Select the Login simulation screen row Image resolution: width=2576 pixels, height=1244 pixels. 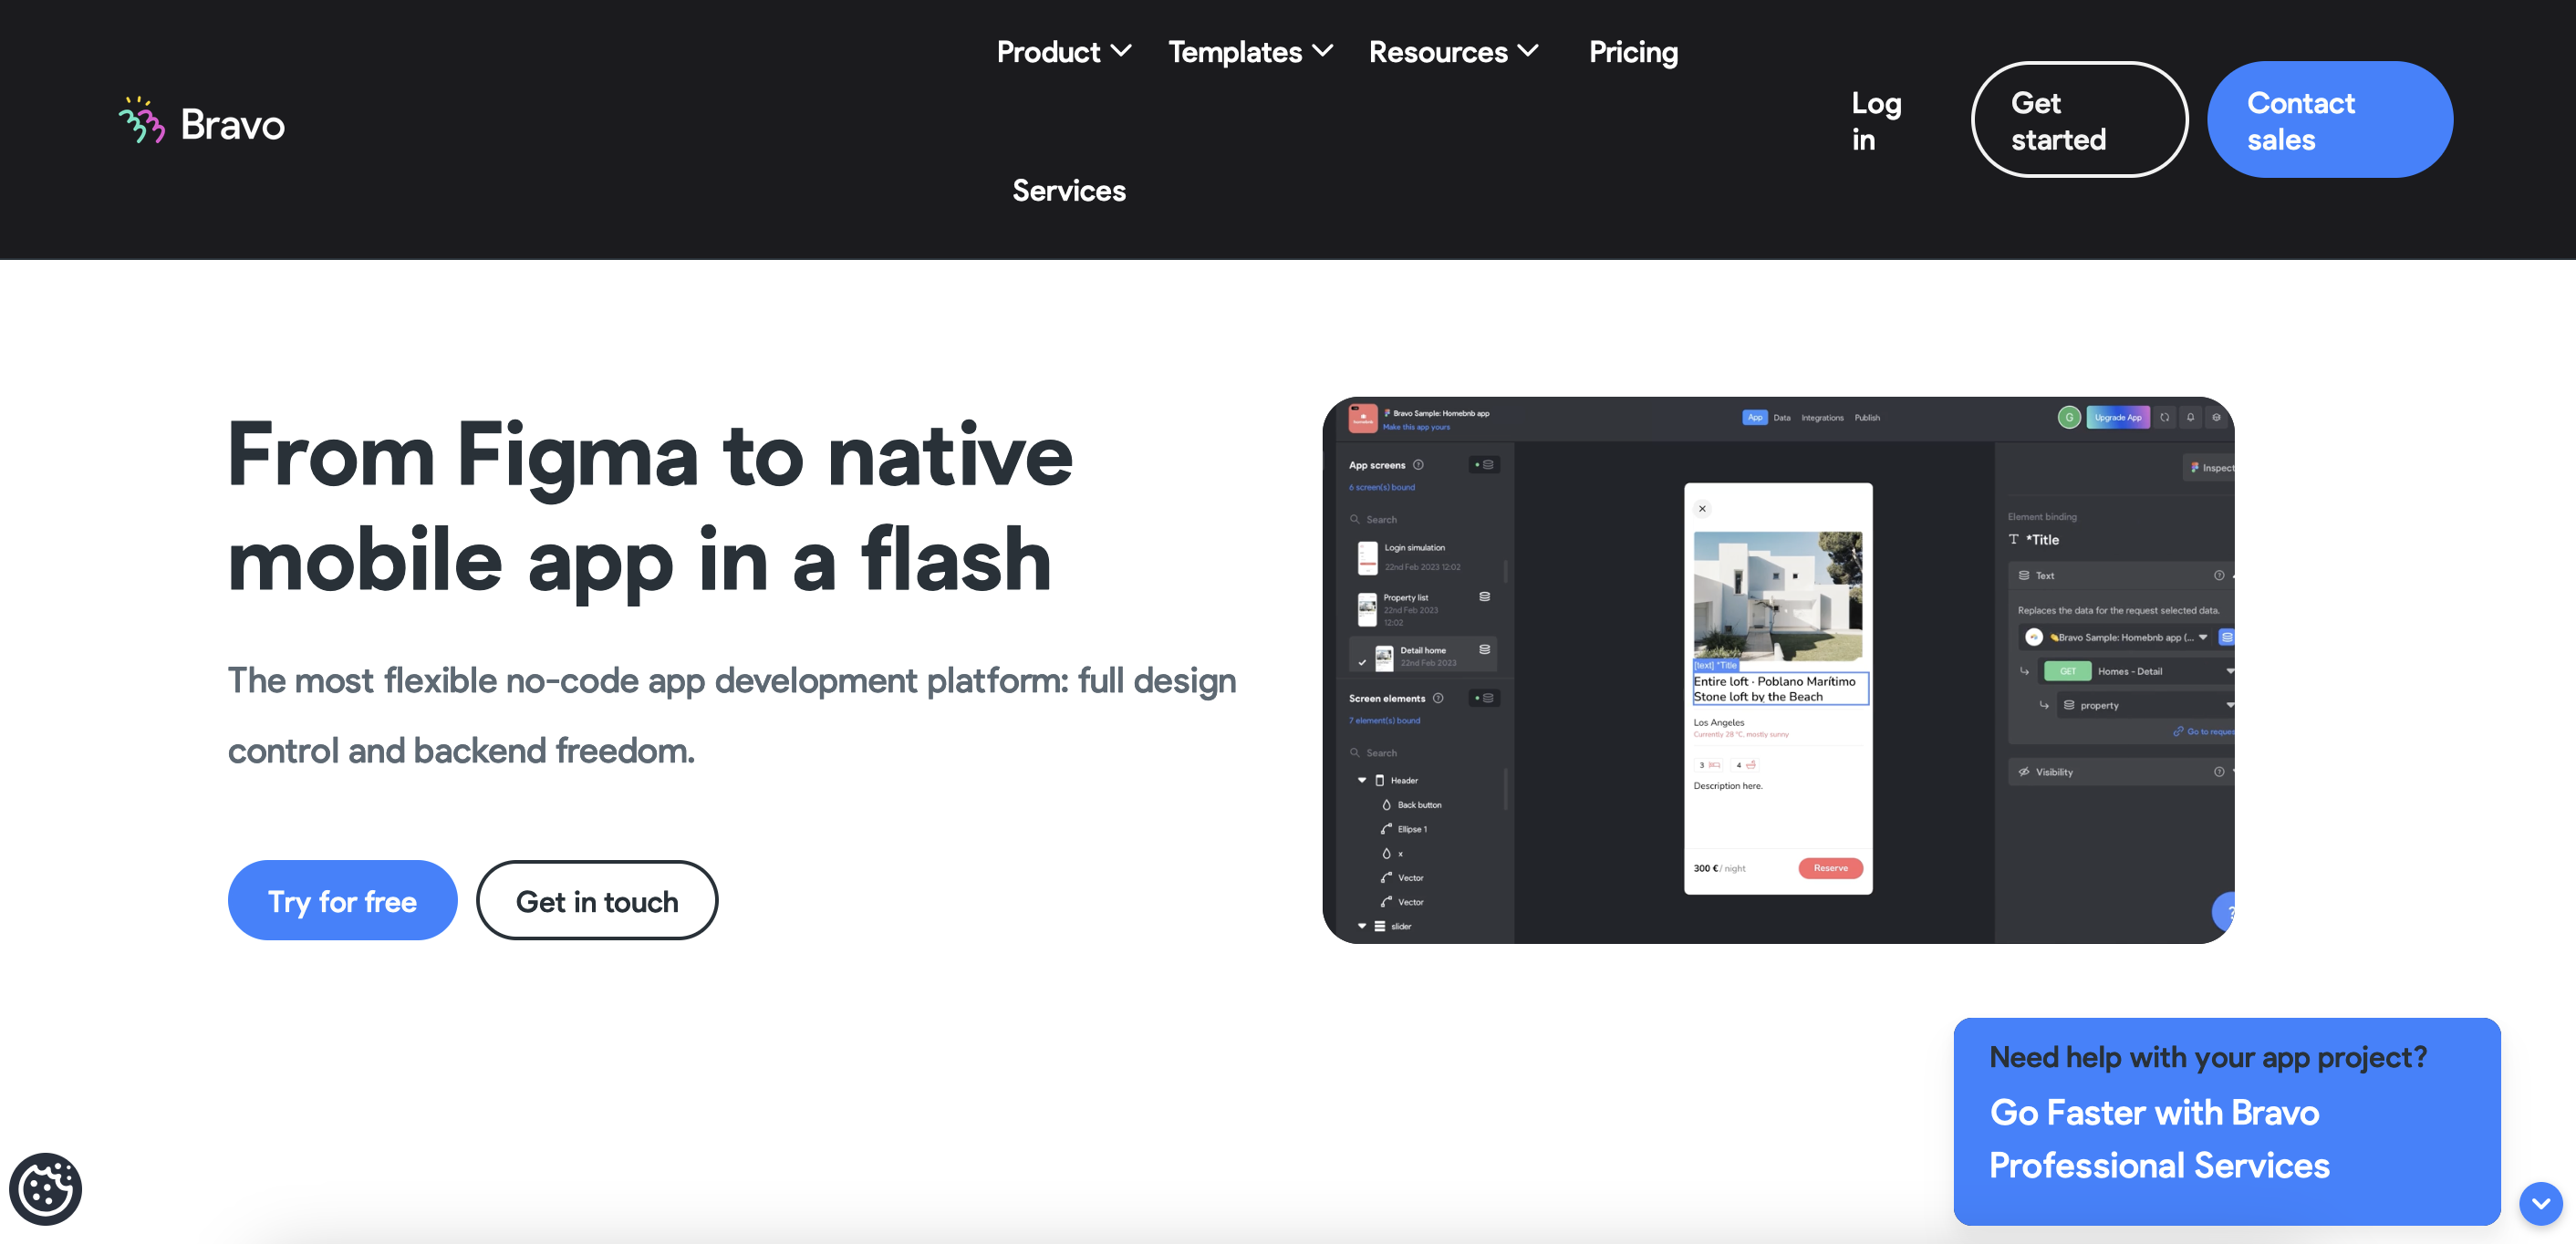point(1422,557)
